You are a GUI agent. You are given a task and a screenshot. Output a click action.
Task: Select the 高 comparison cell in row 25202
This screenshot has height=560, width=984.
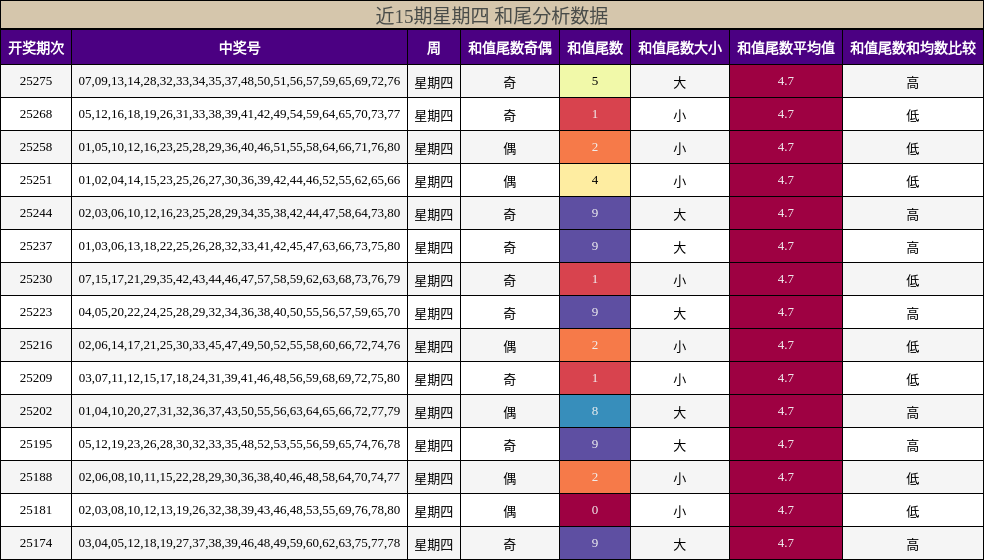click(912, 411)
